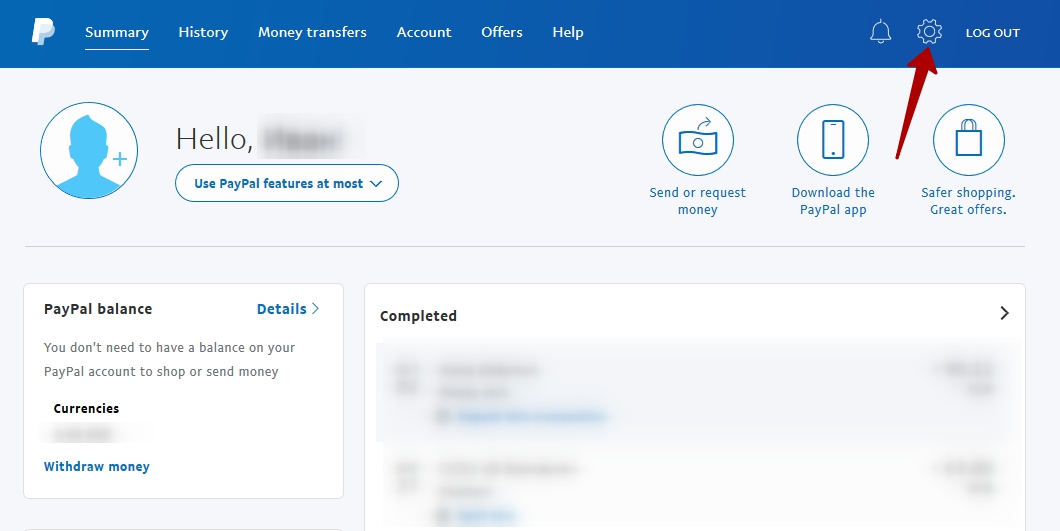This screenshot has height=531, width=1060.
Task: Click the Send or request money icon
Action: tap(698, 140)
